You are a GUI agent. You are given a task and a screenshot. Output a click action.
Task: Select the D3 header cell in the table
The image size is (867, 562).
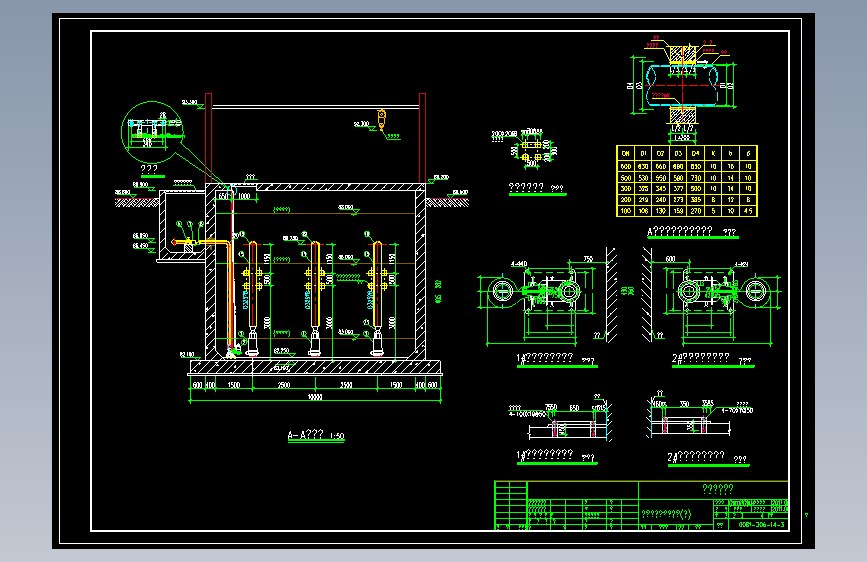678,153
